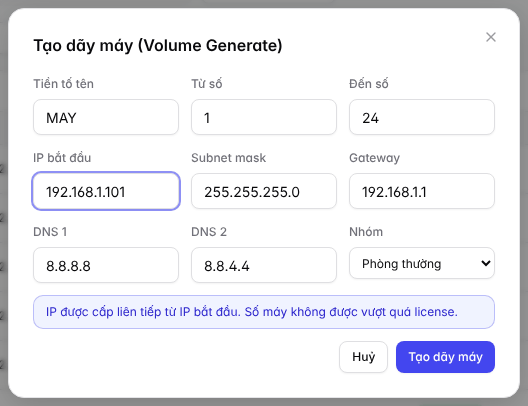The height and width of the screenshot is (406, 528).
Task: Focus the Từ số input field
Action: pos(264,117)
